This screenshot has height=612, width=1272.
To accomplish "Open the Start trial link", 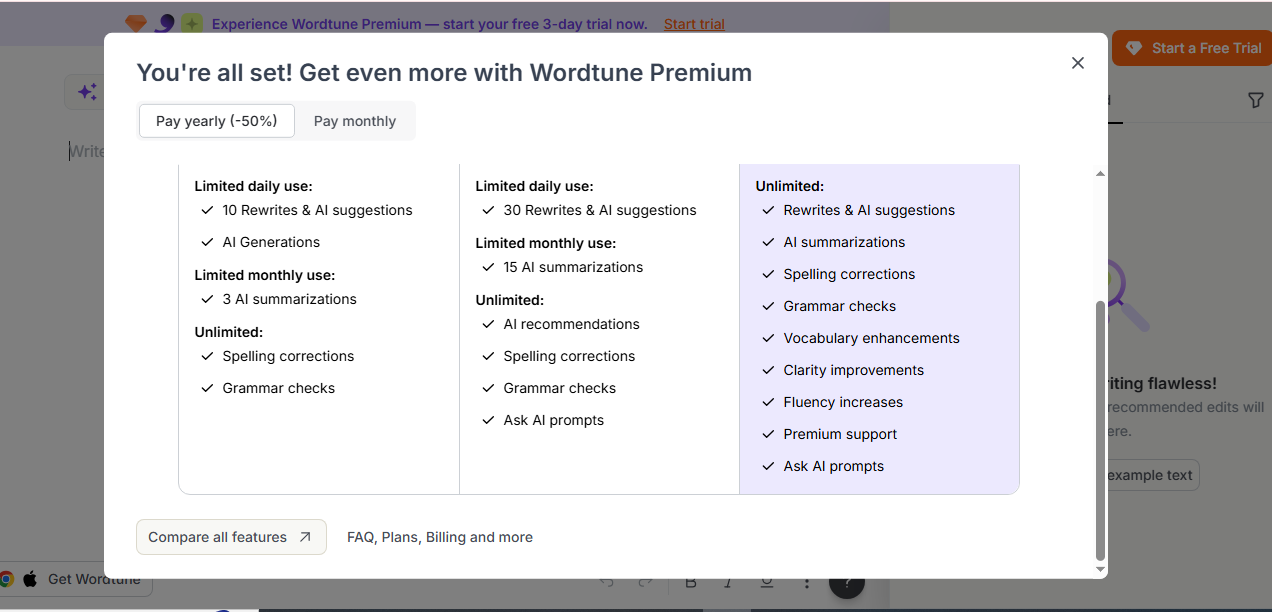I will click(x=693, y=23).
